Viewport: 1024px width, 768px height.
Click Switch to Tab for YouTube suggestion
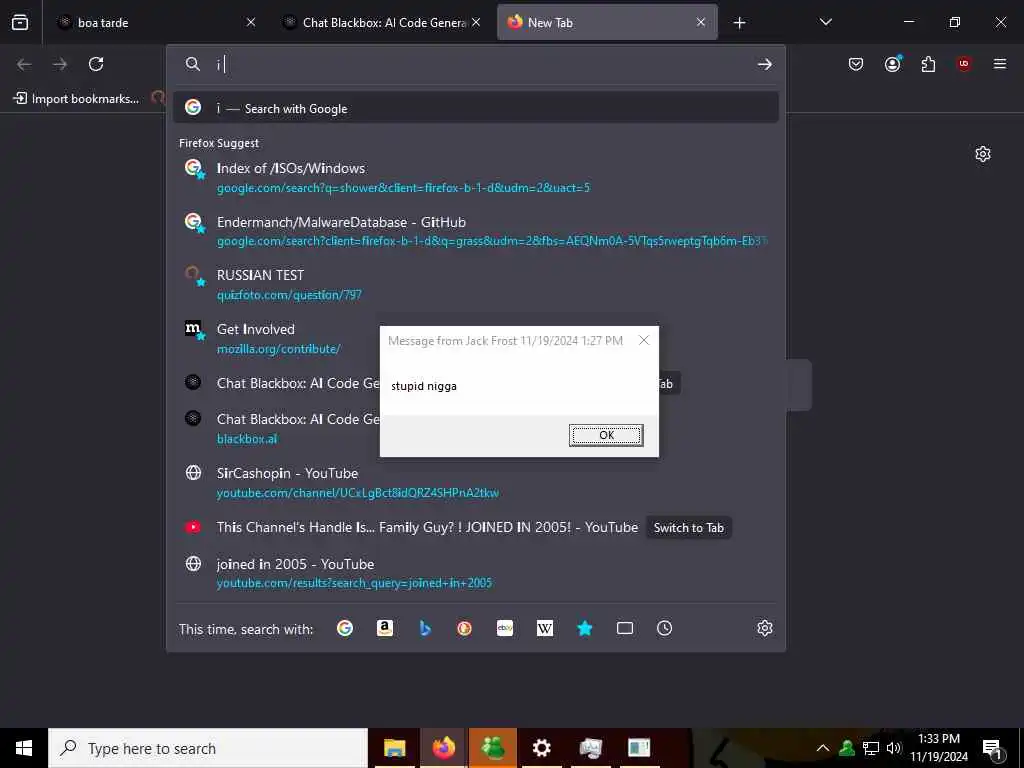[x=688, y=528]
